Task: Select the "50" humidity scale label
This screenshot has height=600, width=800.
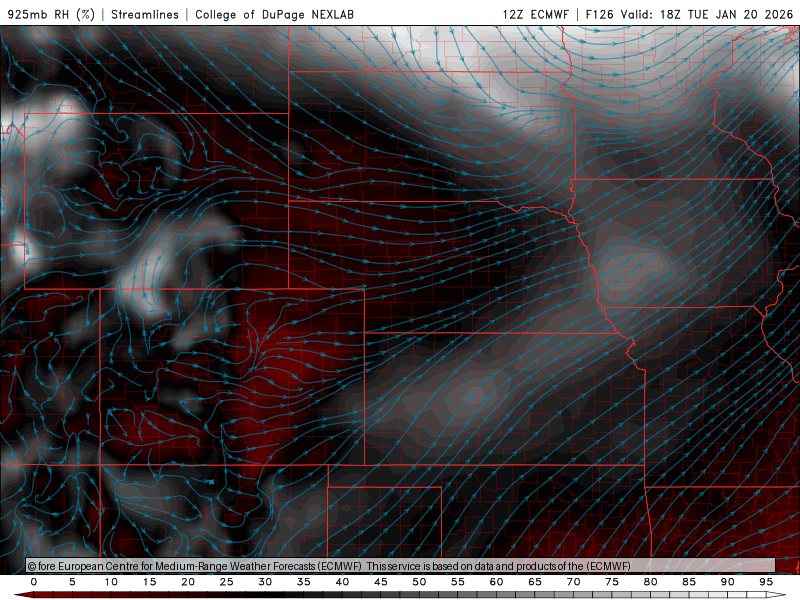Action: tap(419, 582)
